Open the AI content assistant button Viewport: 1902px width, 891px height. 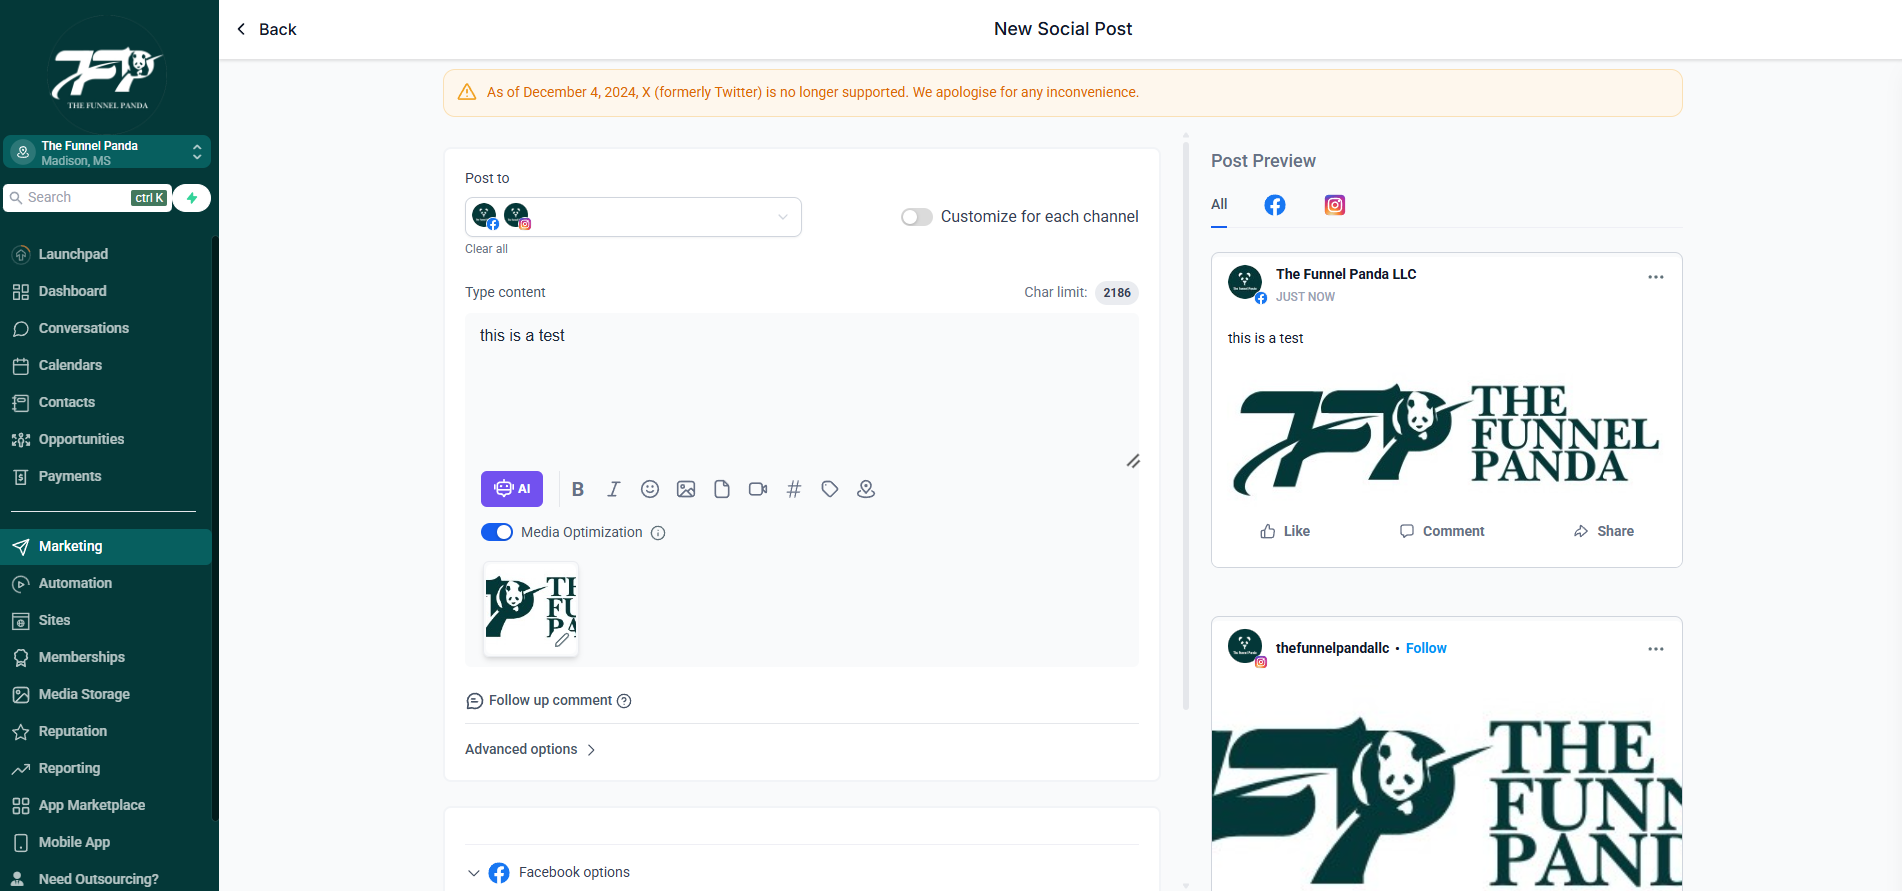tap(512, 489)
